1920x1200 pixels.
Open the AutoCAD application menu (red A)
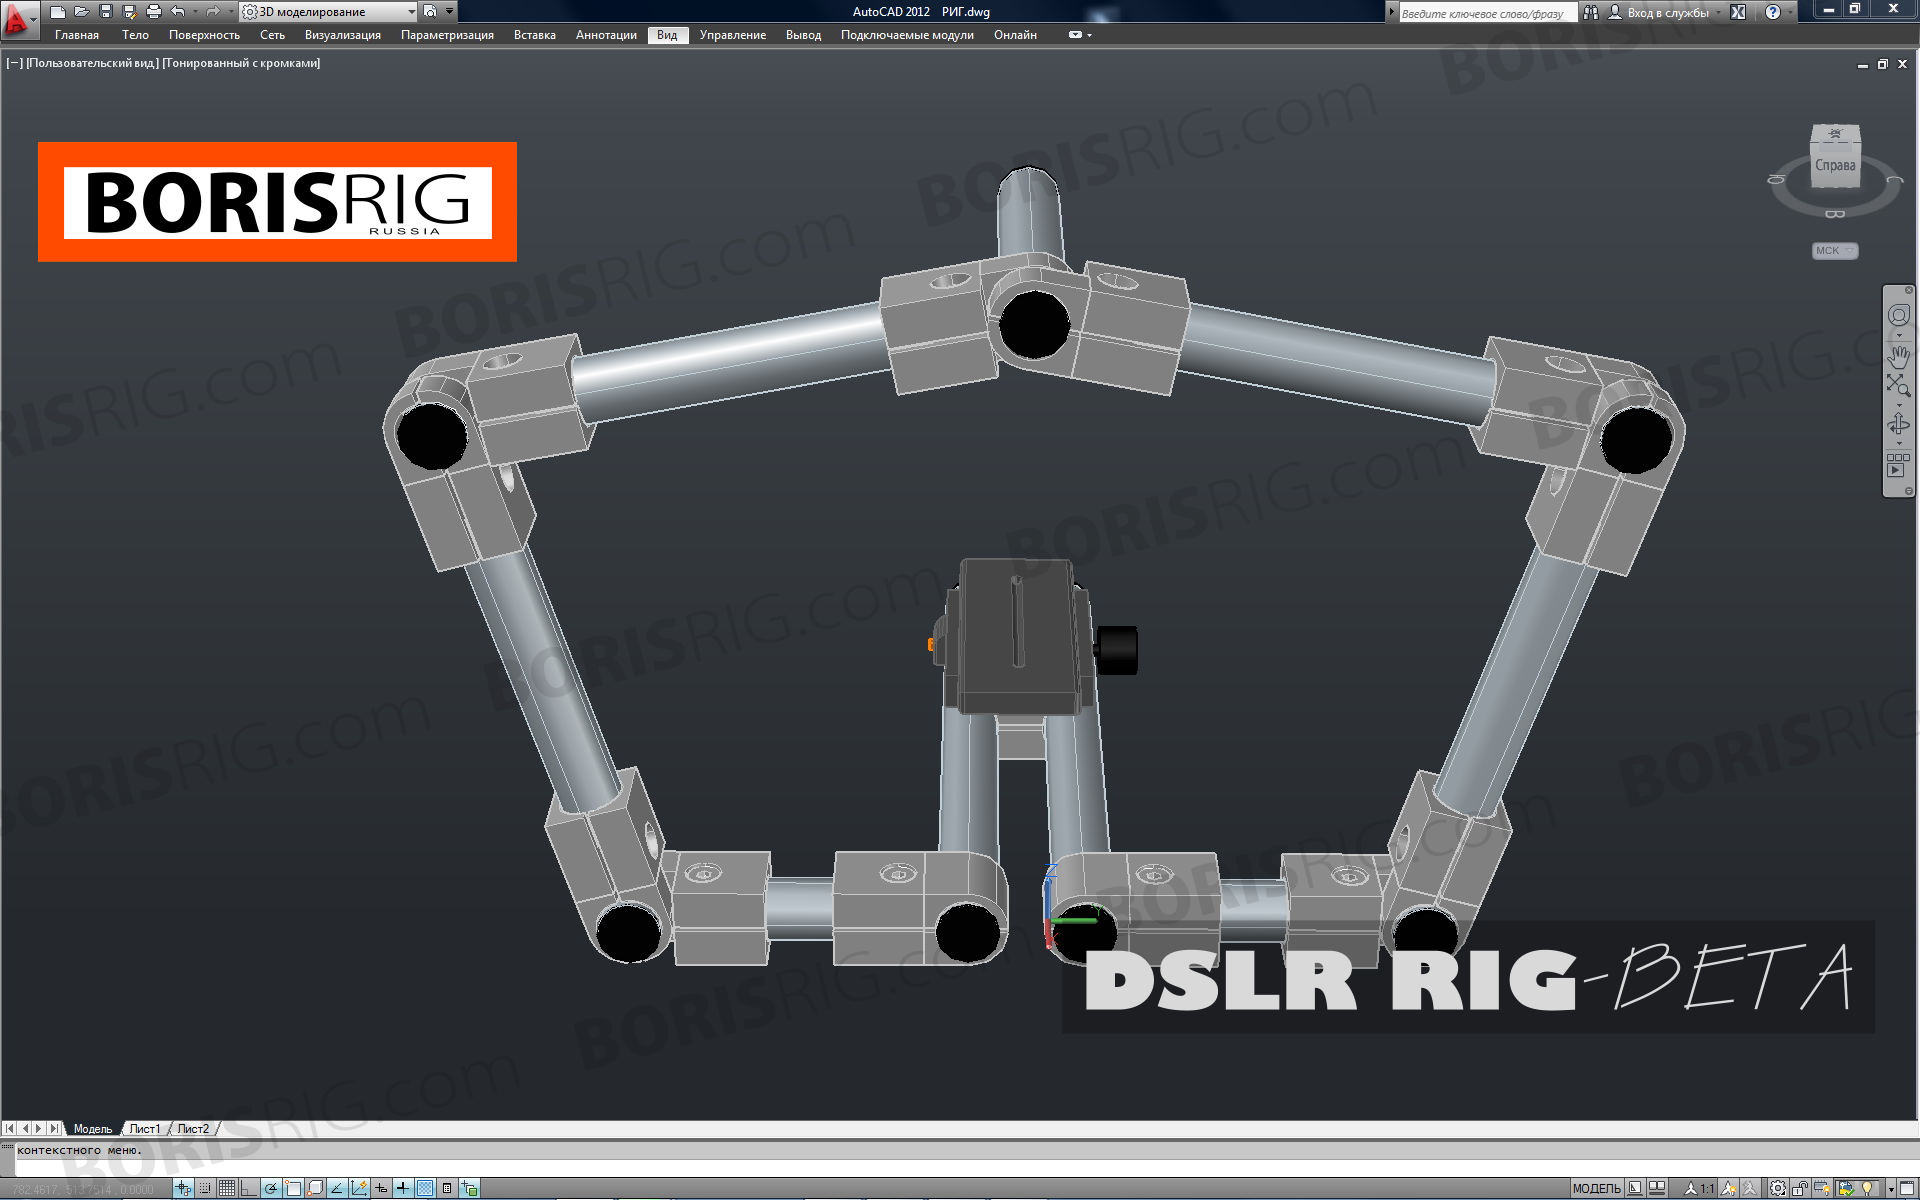(x=18, y=19)
